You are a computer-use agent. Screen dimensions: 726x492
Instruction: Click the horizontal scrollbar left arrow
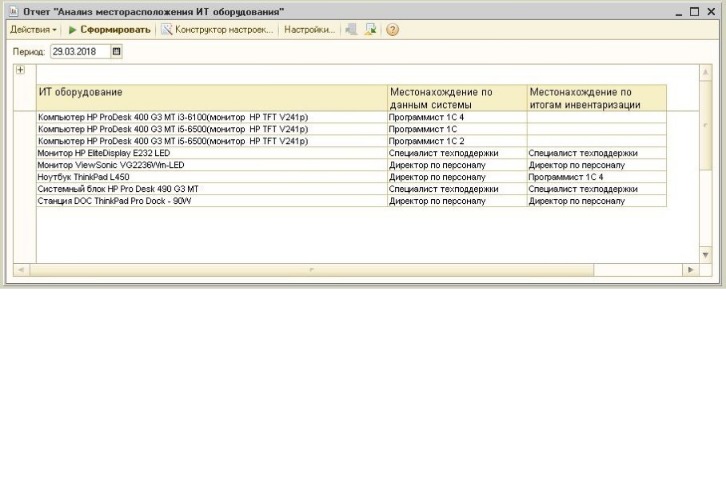tap(21, 270)
